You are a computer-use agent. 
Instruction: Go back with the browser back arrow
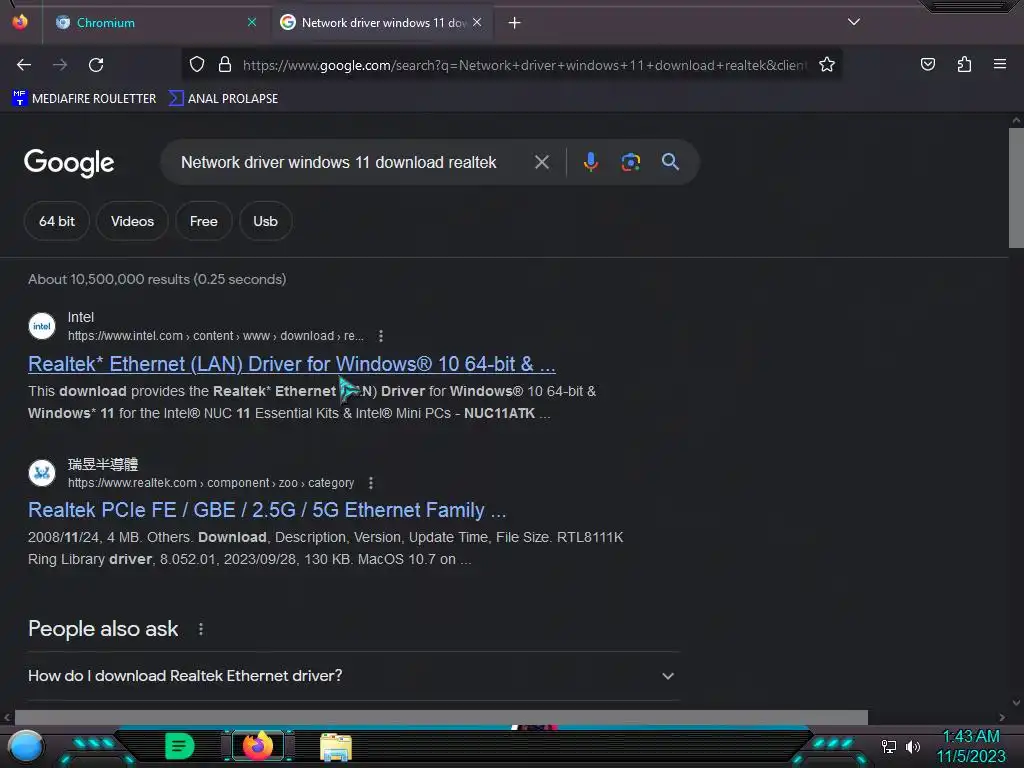click(24, 65)
